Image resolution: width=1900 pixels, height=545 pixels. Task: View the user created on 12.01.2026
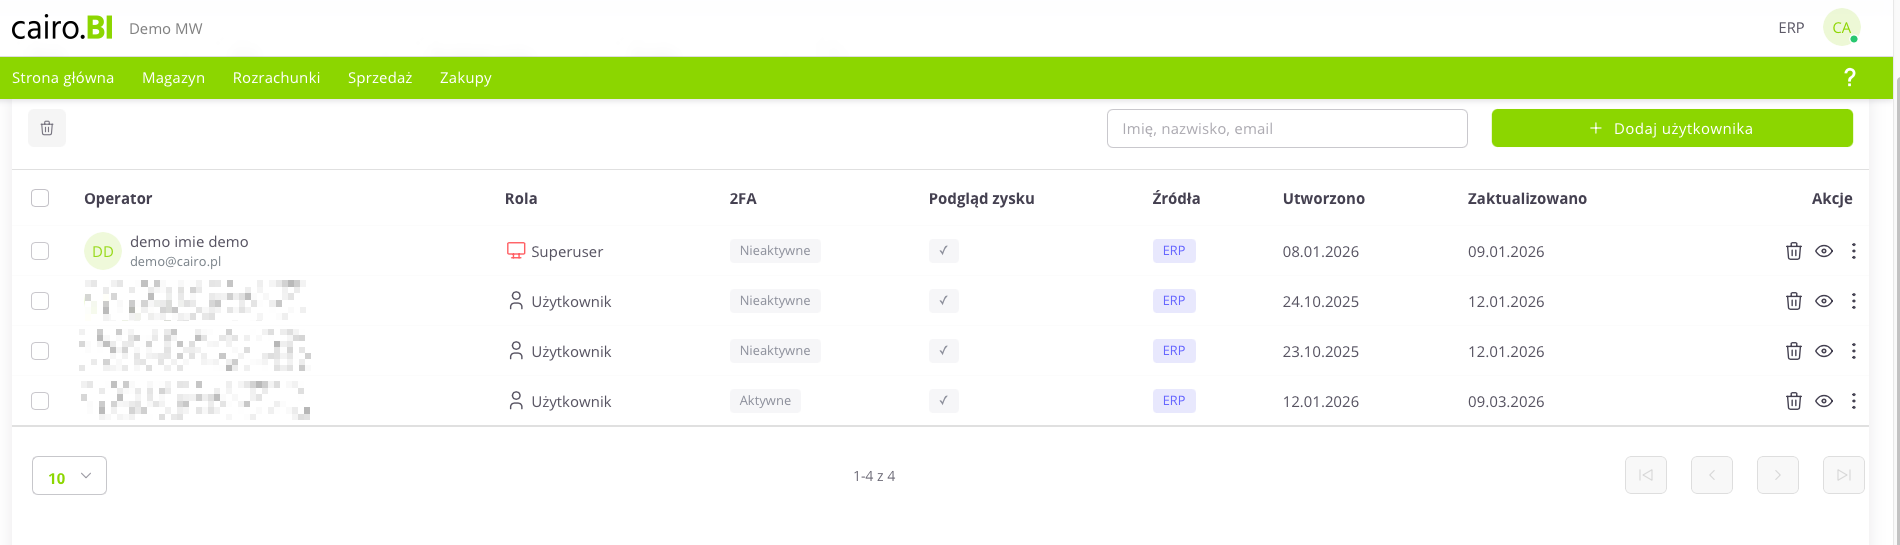(1824, 401)
